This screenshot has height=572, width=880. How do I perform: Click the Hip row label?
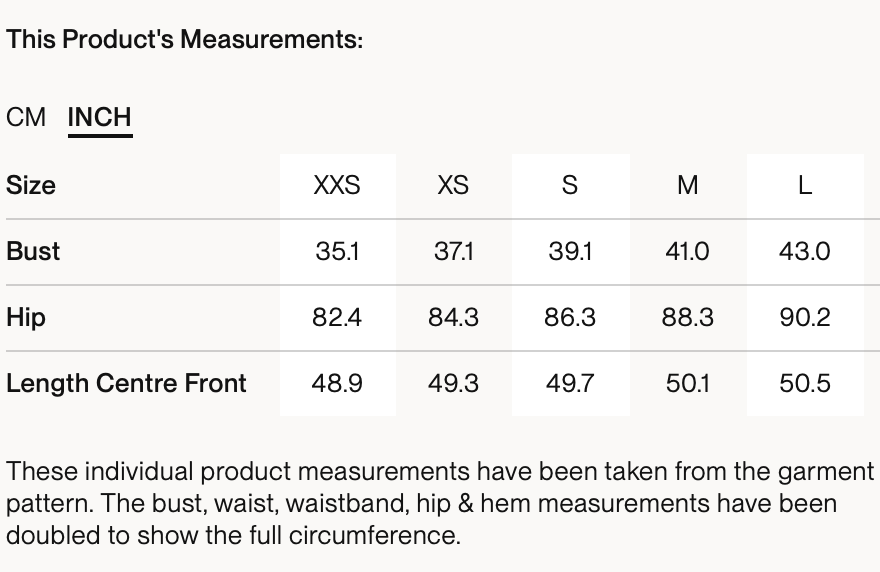point(26,317)
